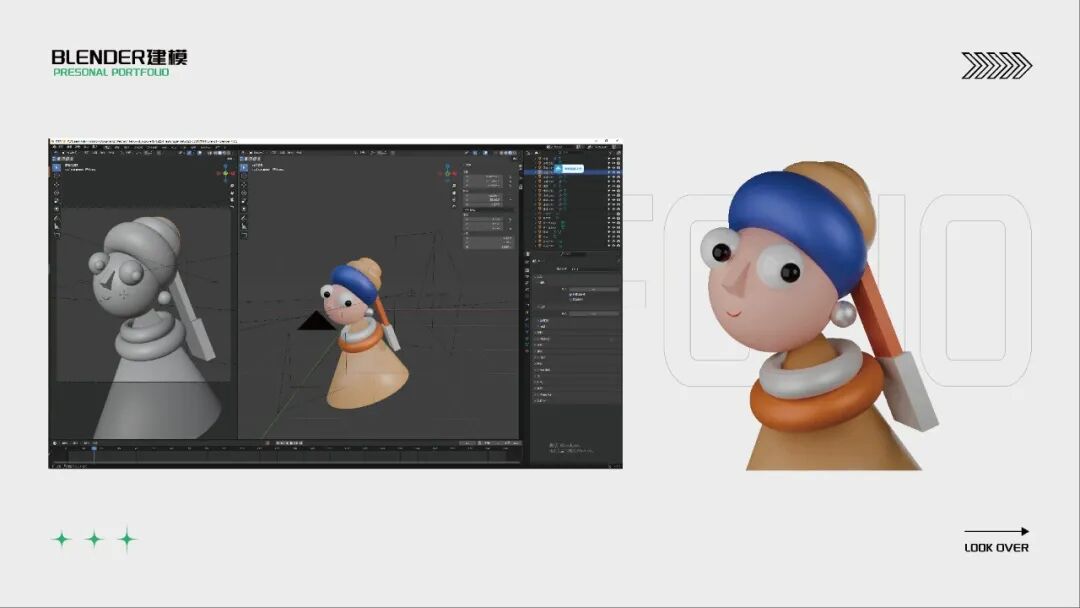
Task: Activate the Move tool in left viewport
Action: click(56, 185)
